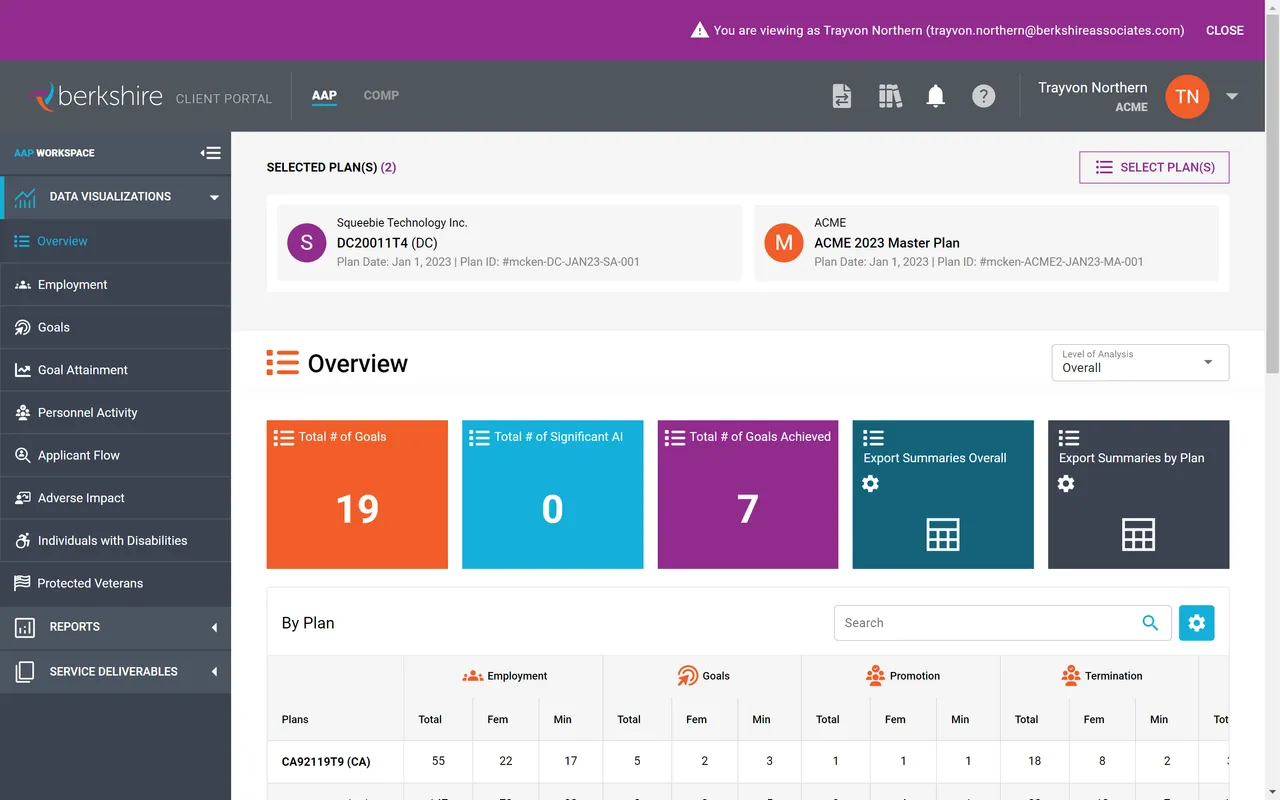
Task: Click the orange Total # of Goals tile
Action: [x=357, y=494]
